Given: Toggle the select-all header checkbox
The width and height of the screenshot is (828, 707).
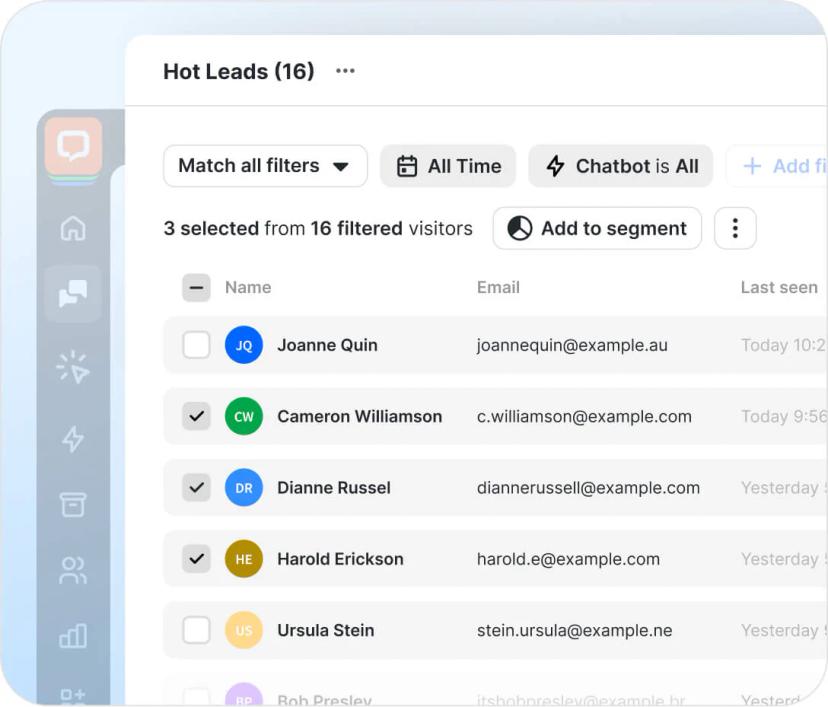Looking at the screenshot, I should [196, 288].
